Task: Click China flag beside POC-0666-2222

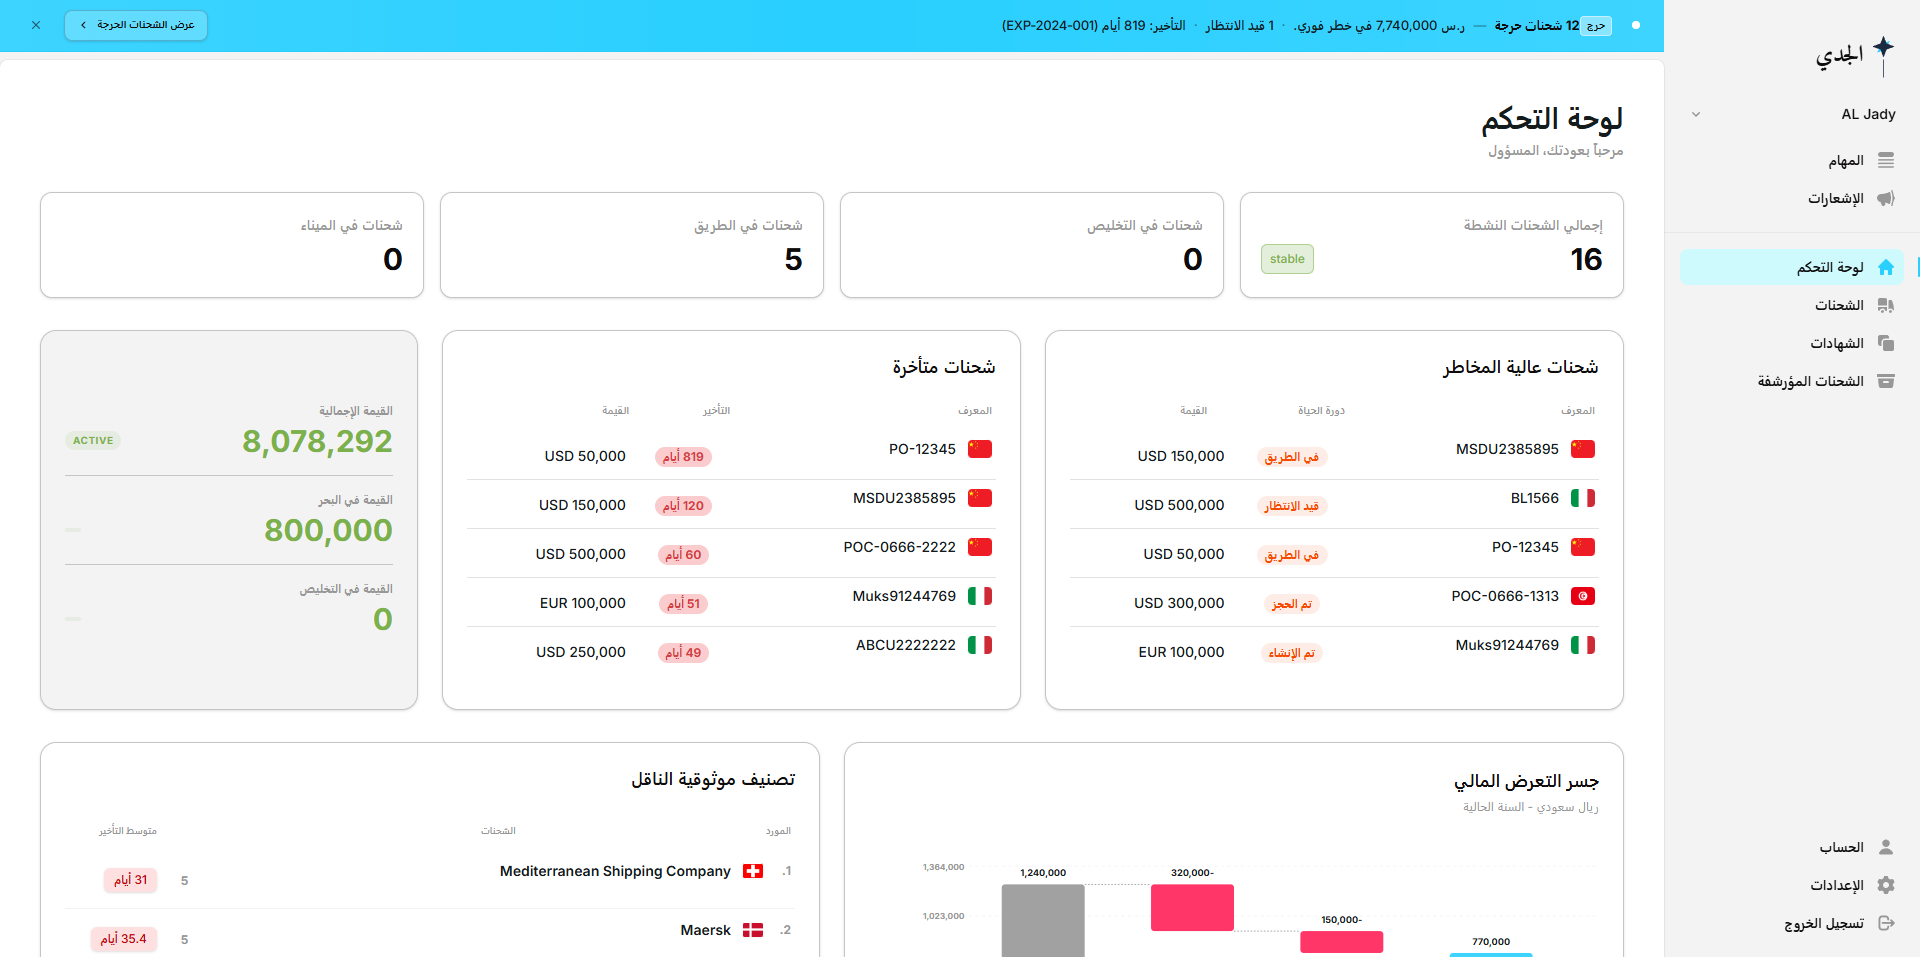Action: point(980,547)
